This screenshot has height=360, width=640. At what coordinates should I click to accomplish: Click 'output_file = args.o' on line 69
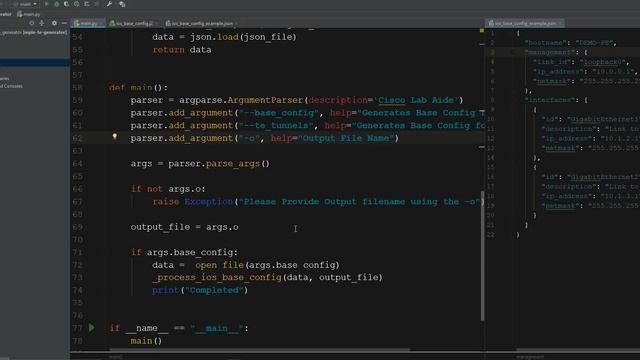click(184, 227)
